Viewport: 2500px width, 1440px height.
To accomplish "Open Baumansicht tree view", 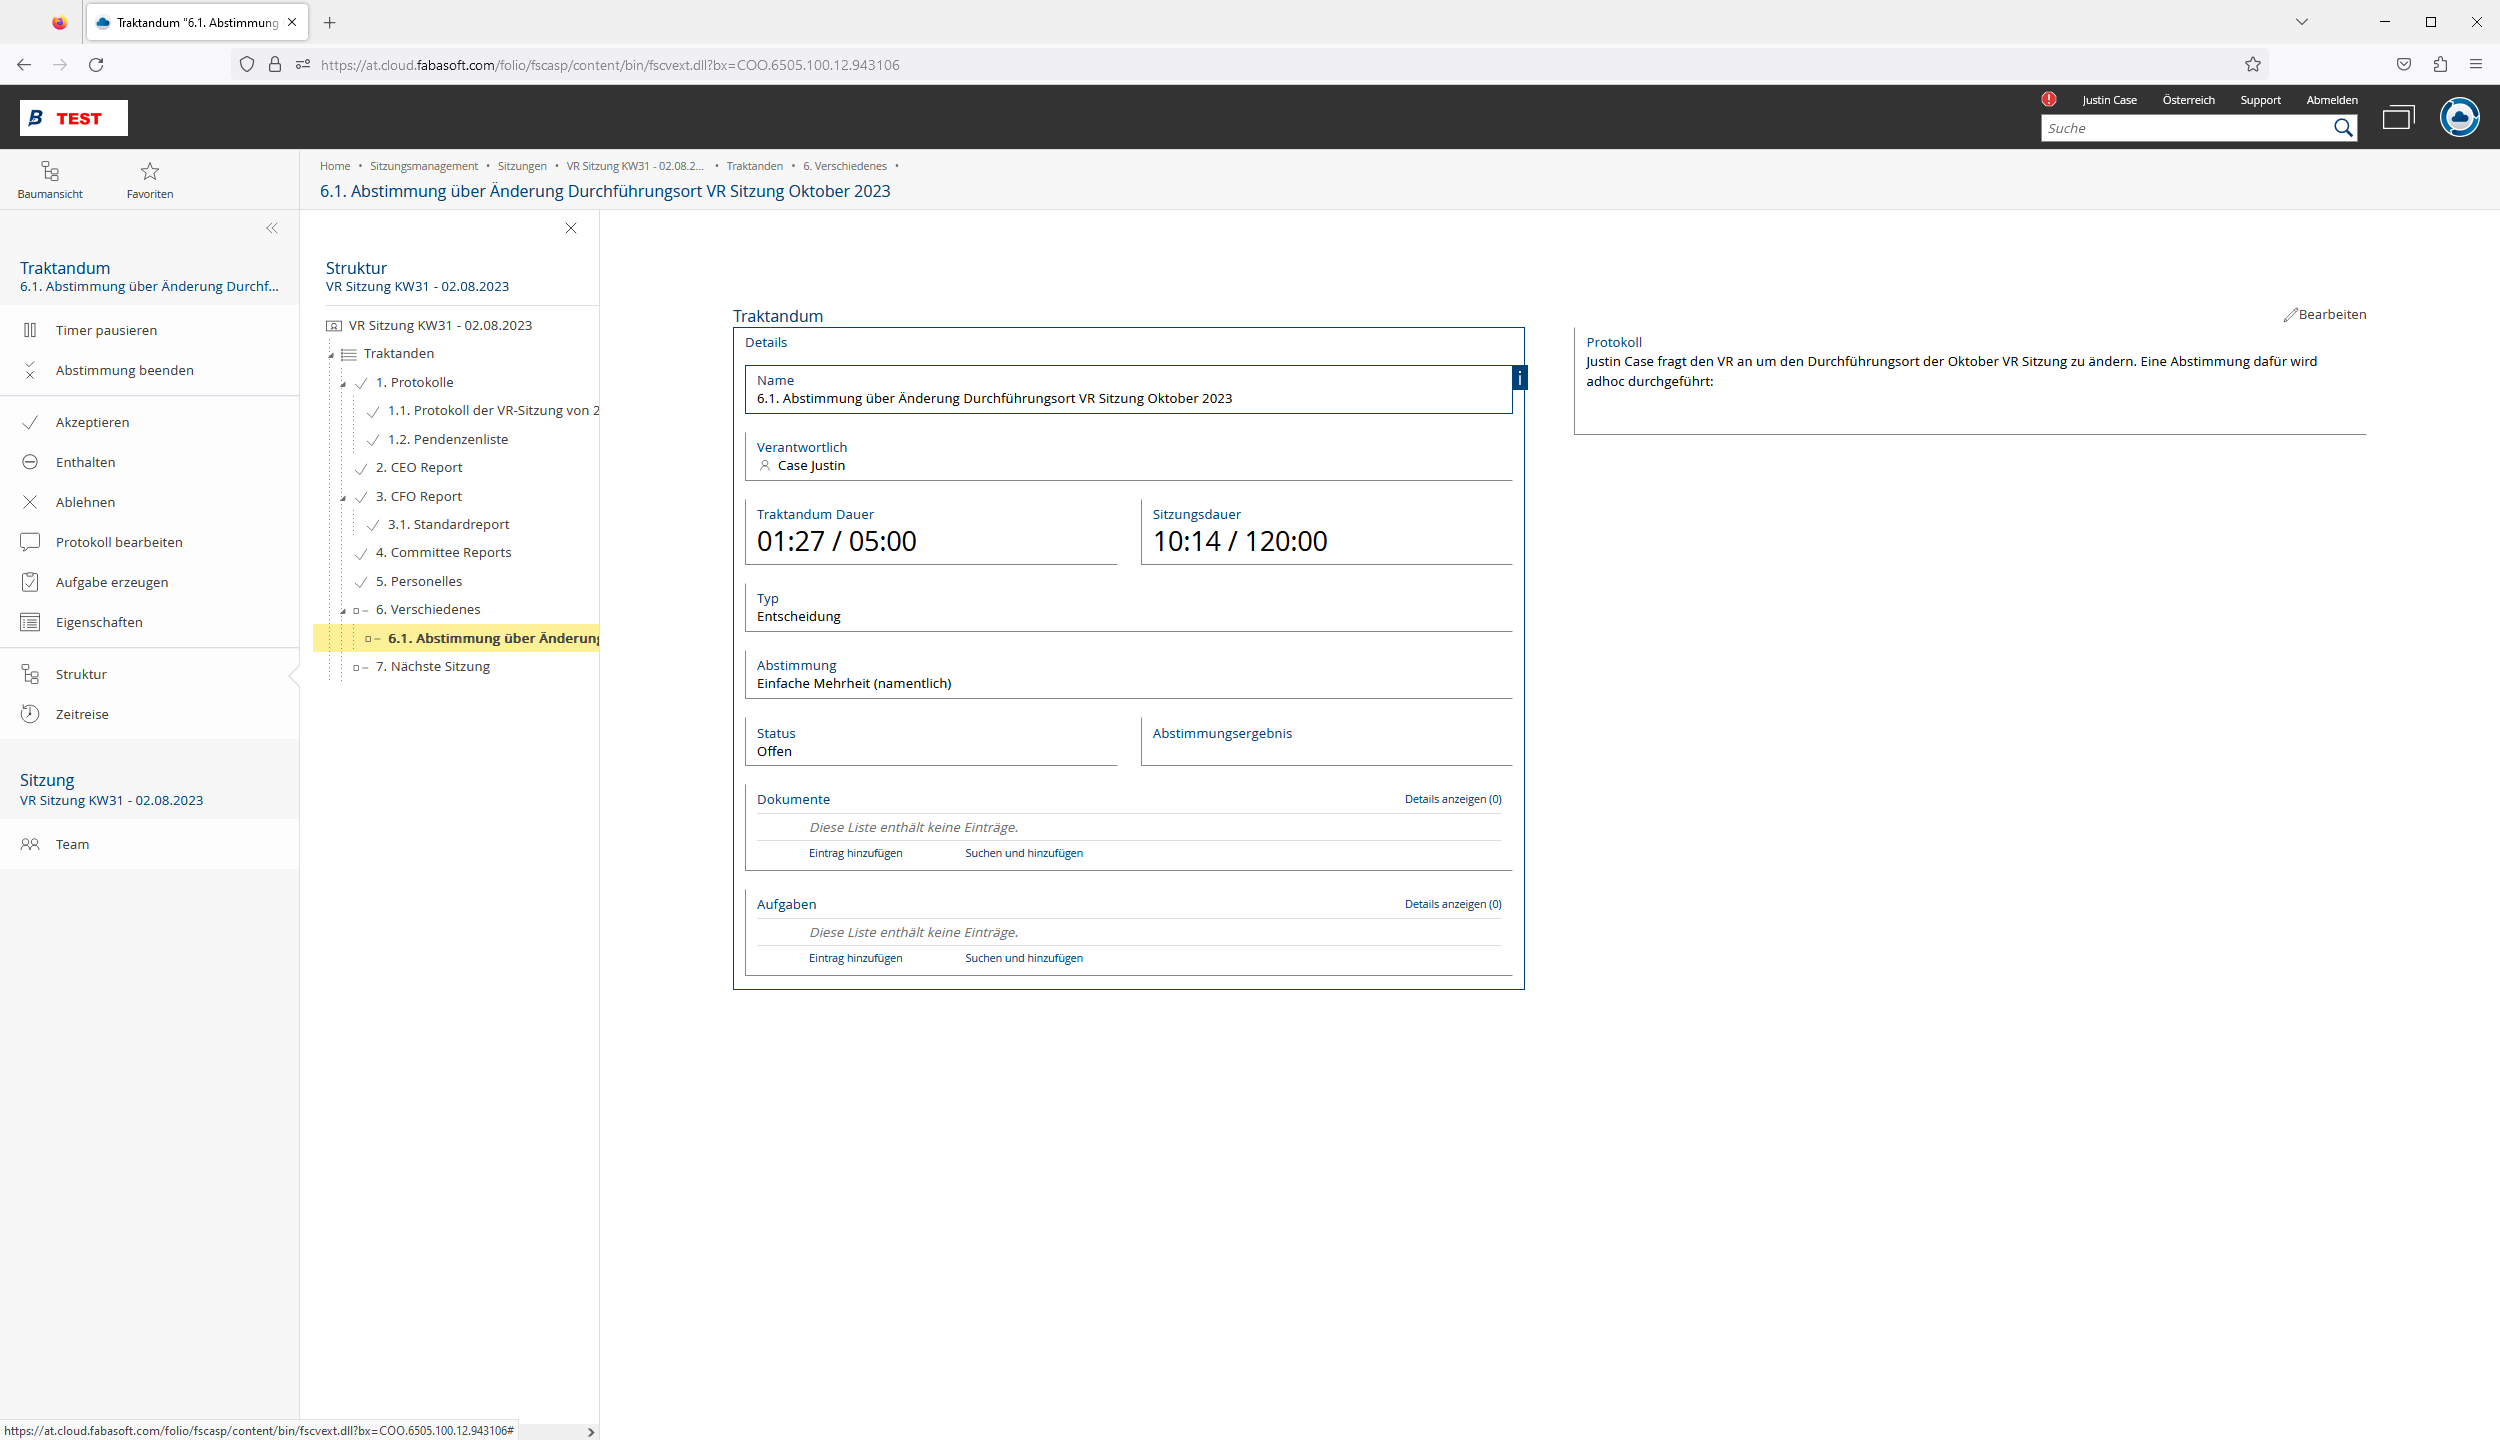I will point(50,180).
